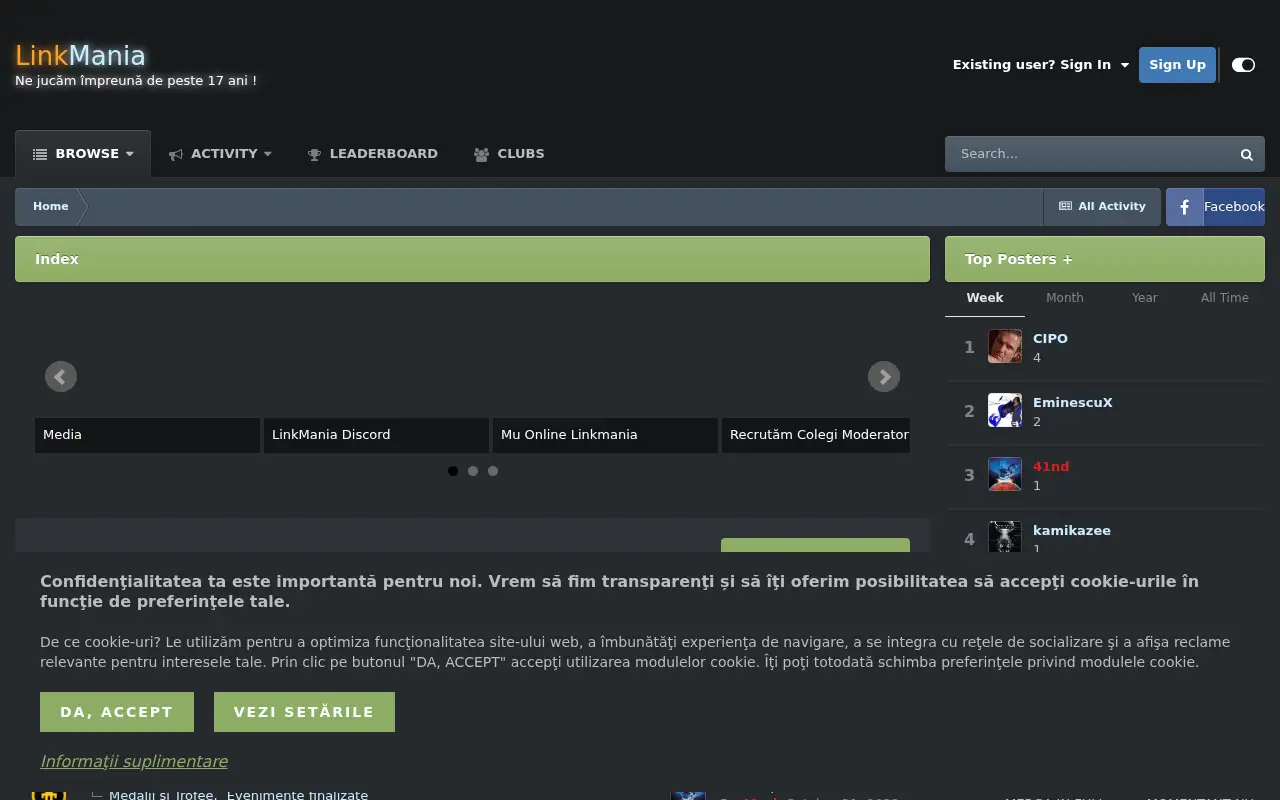
Task: Switch Top Posters to All Time tab
Action: click(x=1225, y=298)
